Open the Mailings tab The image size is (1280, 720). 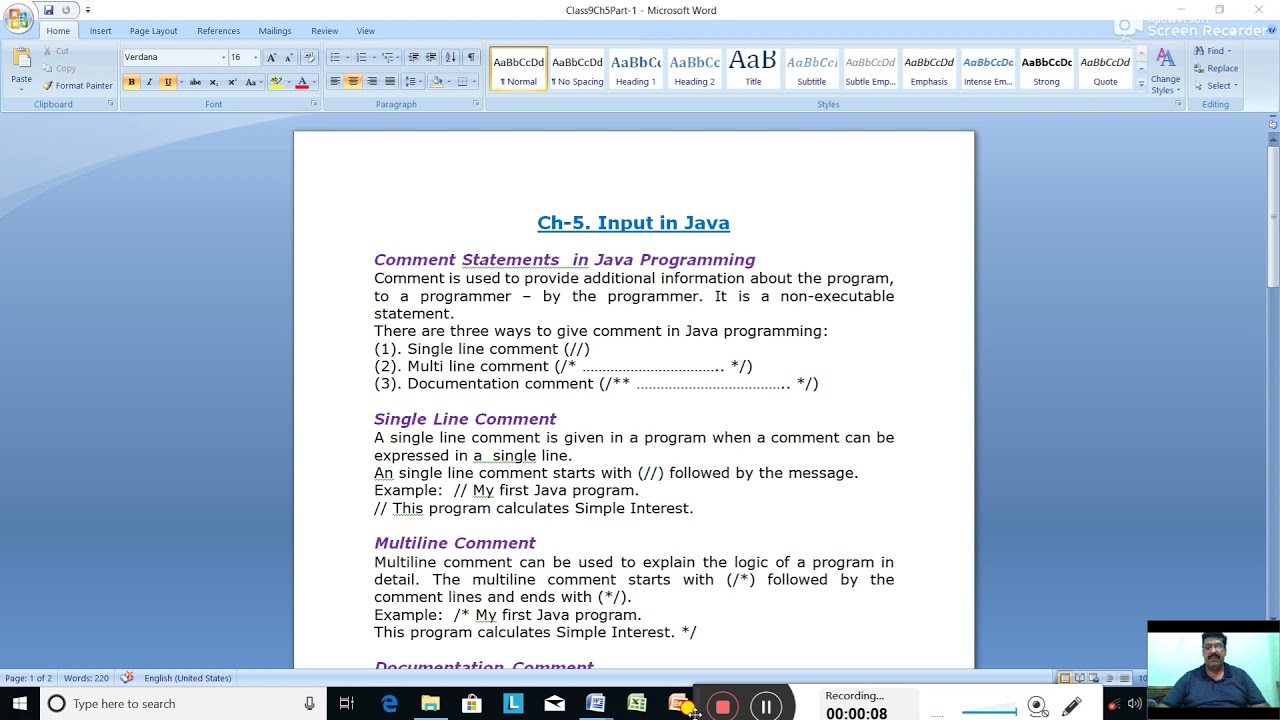[x=274, y=31]
